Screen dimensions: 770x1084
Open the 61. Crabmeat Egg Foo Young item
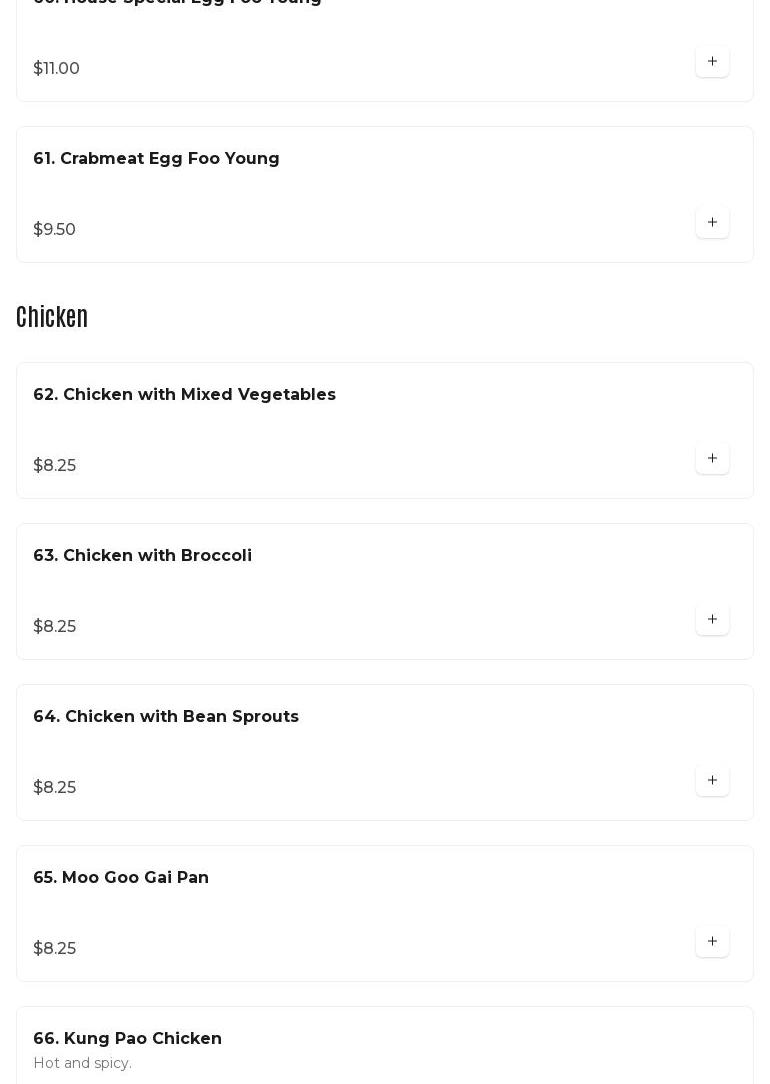pyautogui.click(x=156, y=159)
